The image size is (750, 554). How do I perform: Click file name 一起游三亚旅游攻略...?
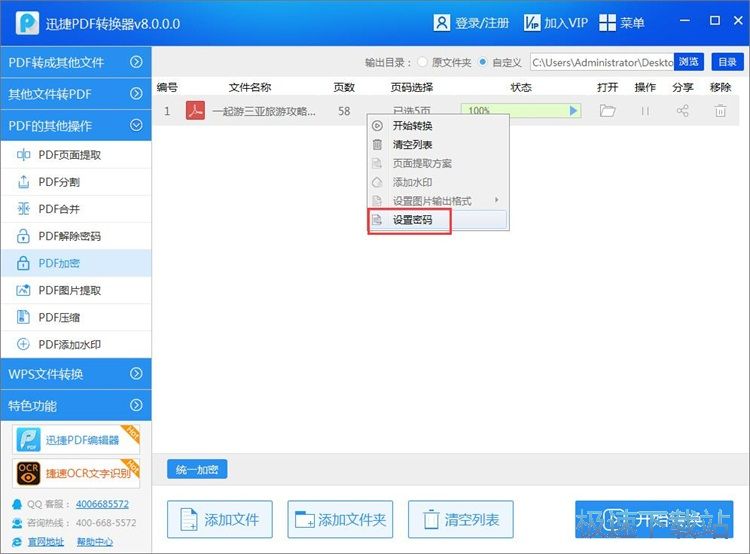[x=264, y=111]
